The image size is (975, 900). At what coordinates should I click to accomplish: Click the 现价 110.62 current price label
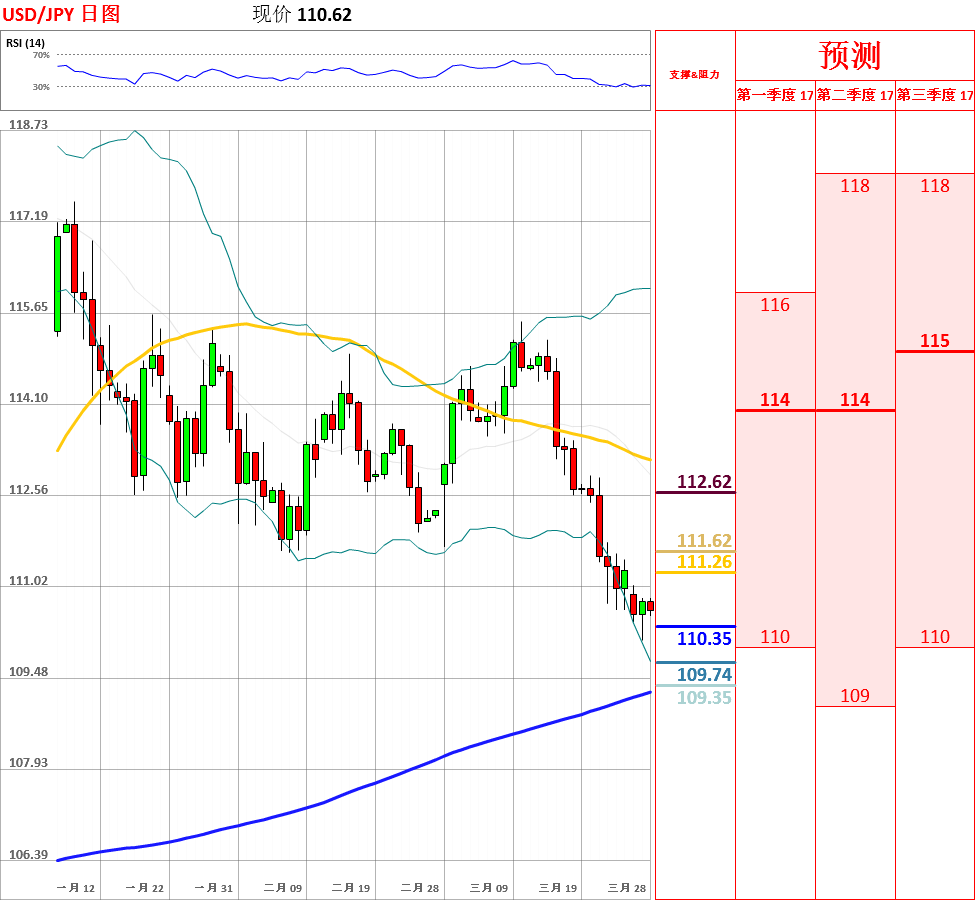(x=302, y=14)
